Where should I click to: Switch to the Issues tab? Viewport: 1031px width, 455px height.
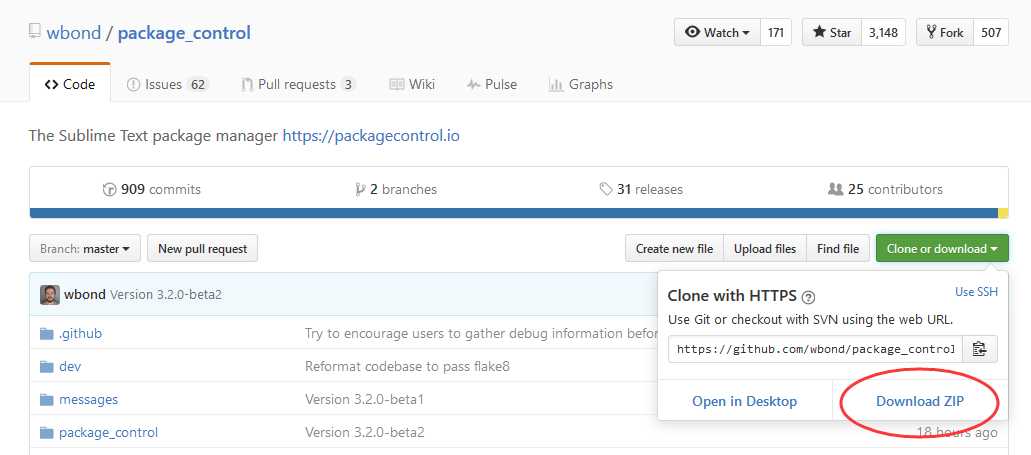point(167,84)
